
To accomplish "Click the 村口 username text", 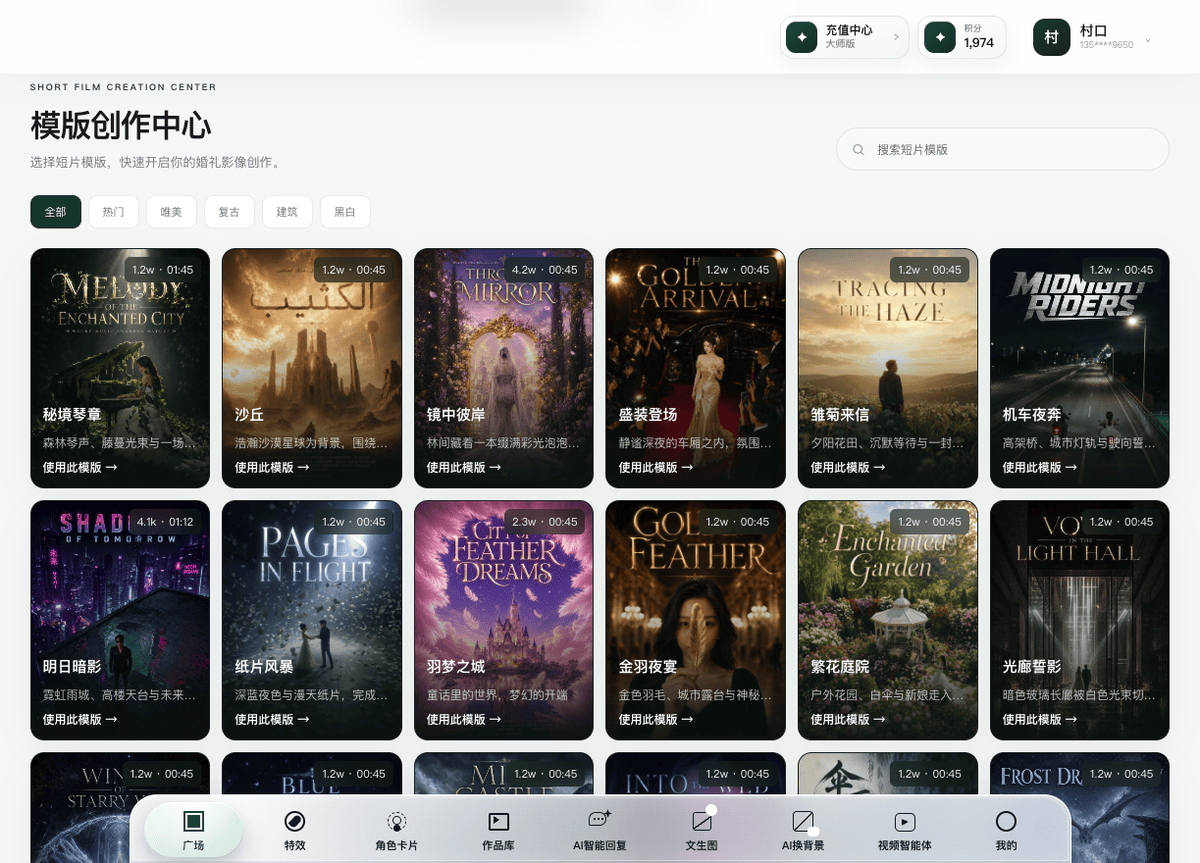I will click(1093, 31).
